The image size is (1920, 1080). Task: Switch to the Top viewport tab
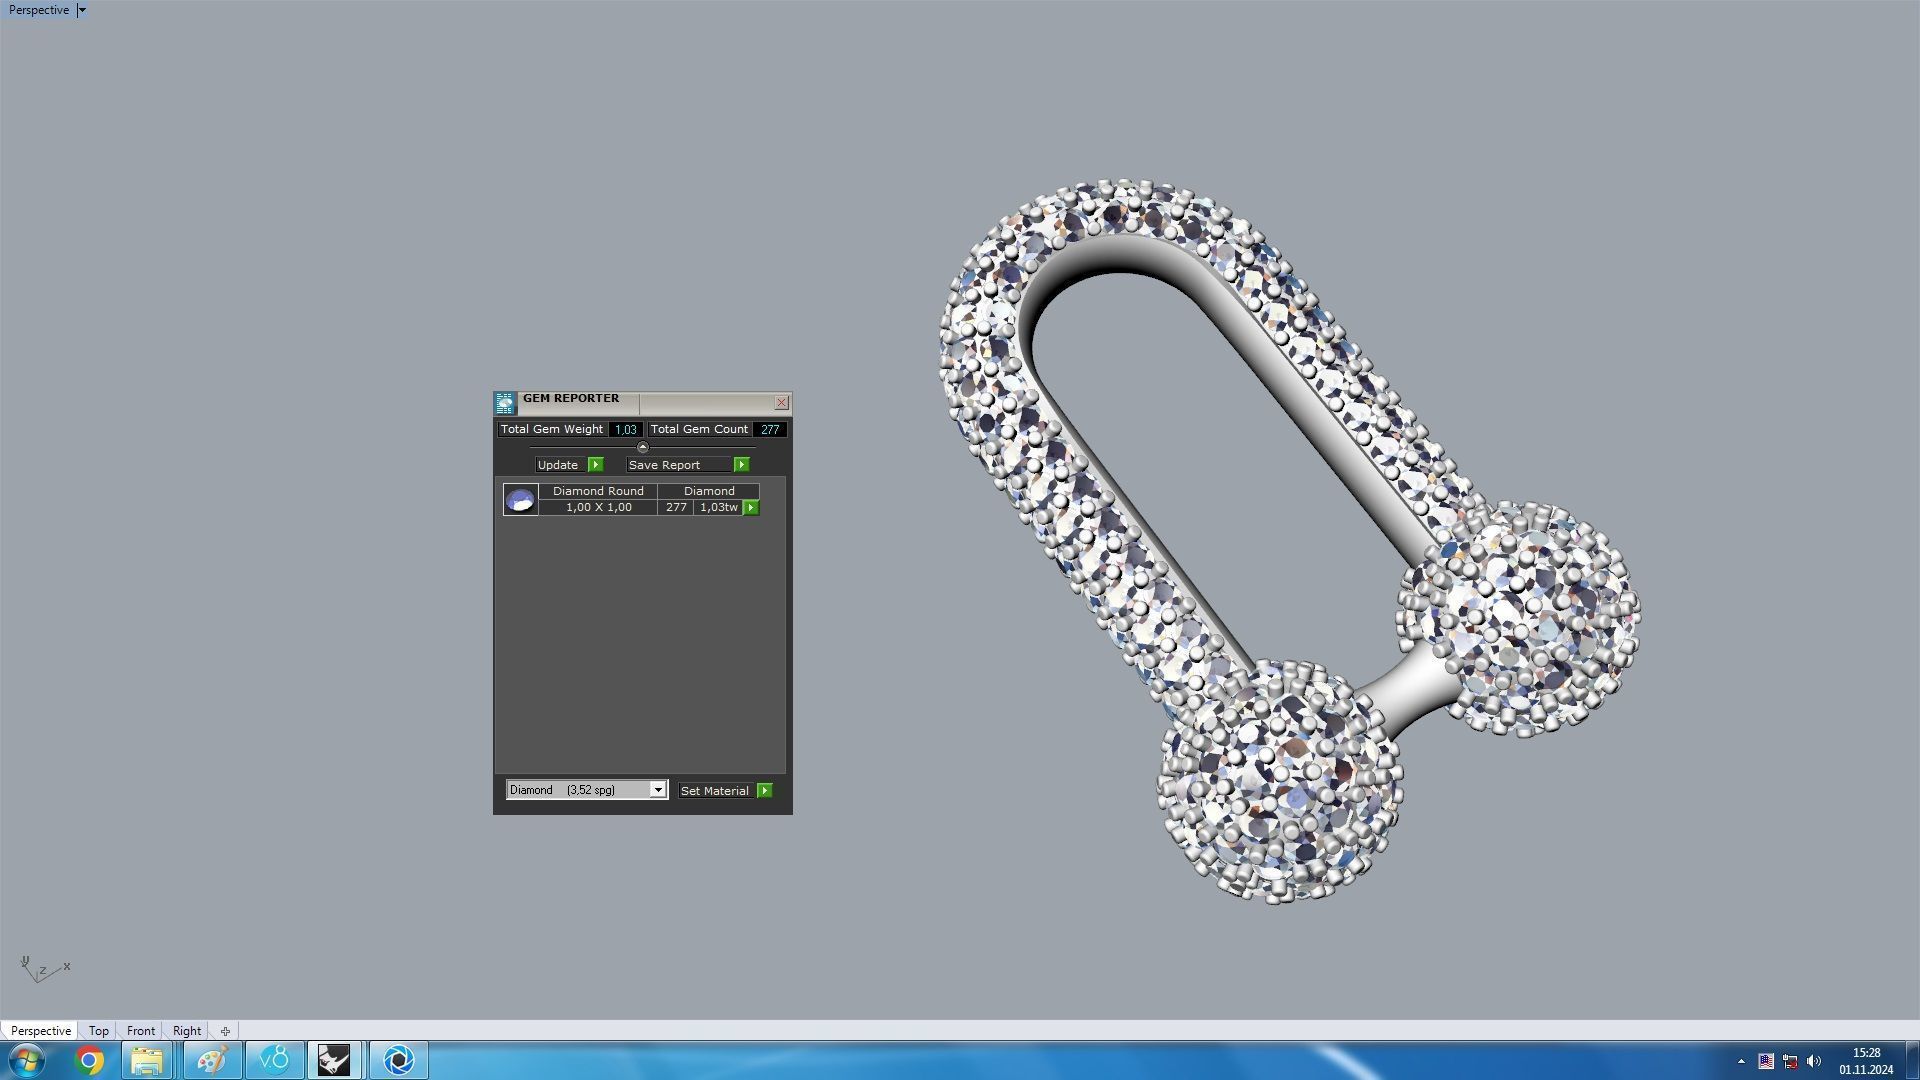(98, 1031)
